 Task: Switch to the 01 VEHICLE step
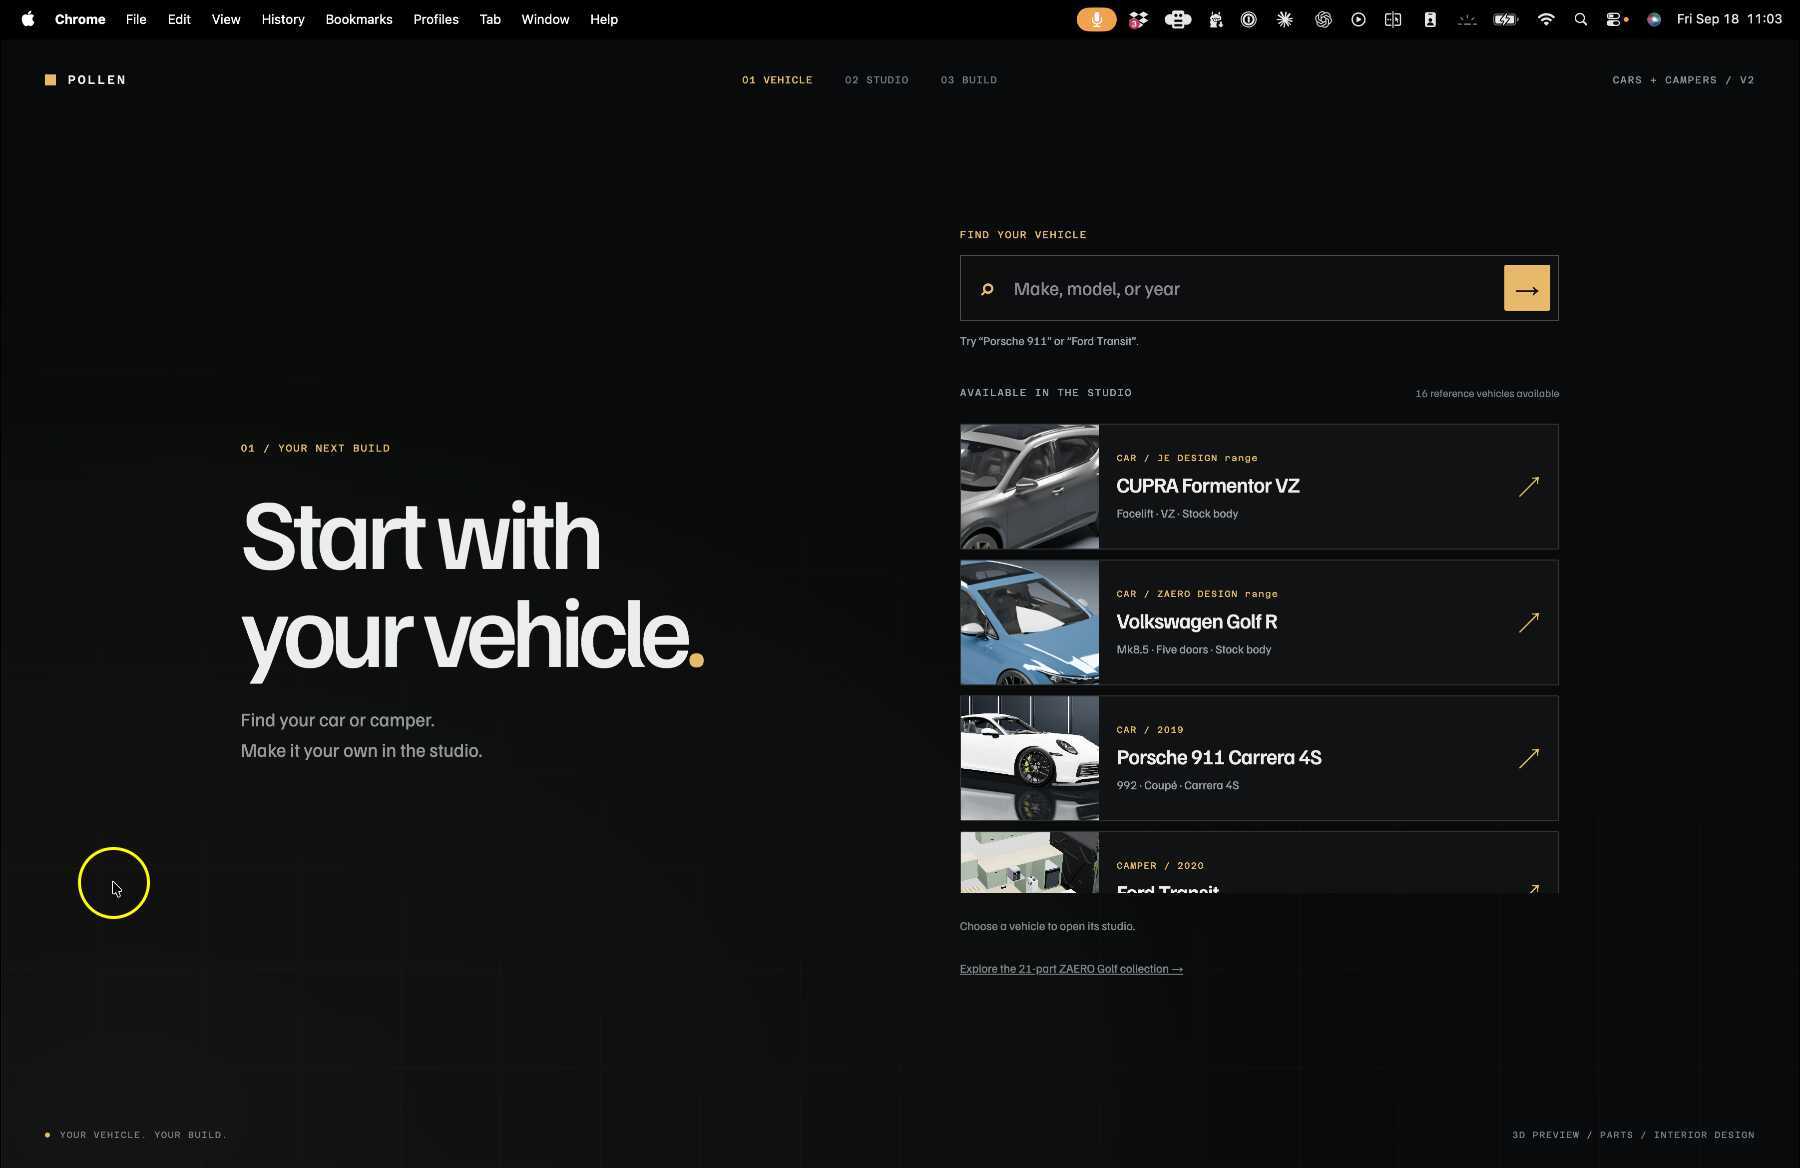pos(777,80)
